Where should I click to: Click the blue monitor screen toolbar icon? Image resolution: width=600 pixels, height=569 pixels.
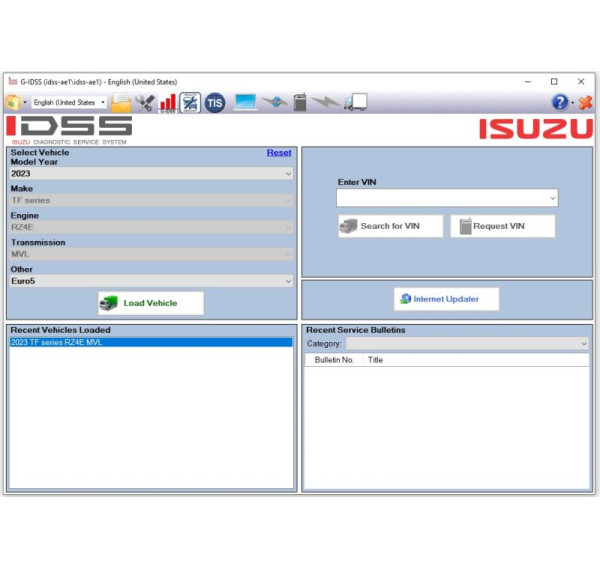point(245,102)
